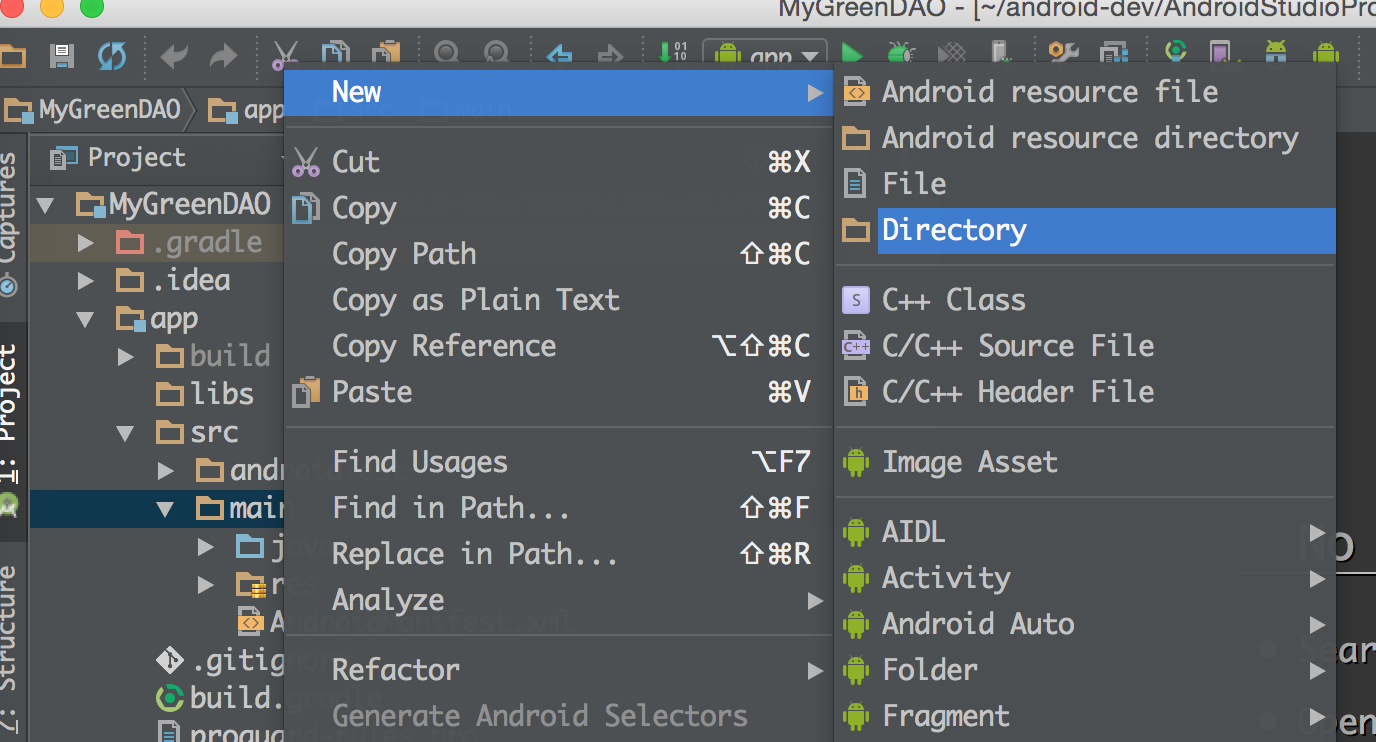Click the Make Project build icon

(666, 54)
